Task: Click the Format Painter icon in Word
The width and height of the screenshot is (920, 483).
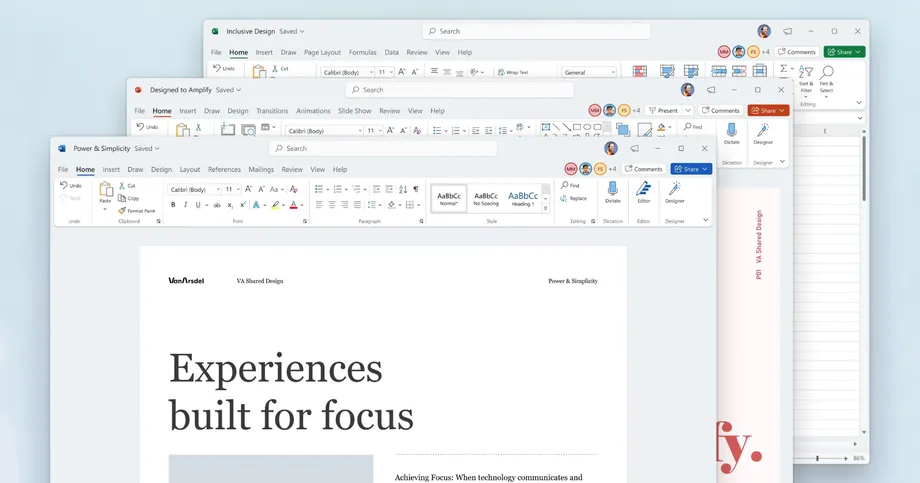Action: coord(122,211)
